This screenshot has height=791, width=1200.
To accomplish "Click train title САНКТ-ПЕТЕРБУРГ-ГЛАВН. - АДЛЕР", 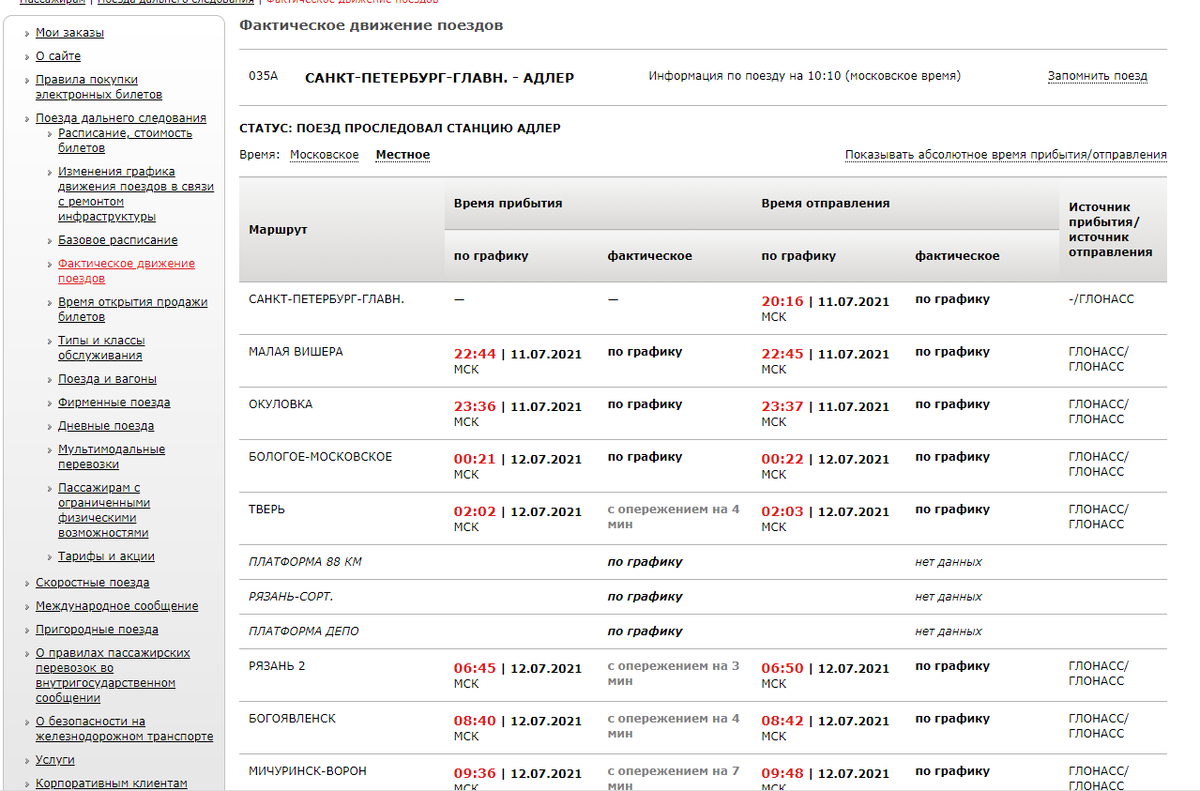I will 439,77.
